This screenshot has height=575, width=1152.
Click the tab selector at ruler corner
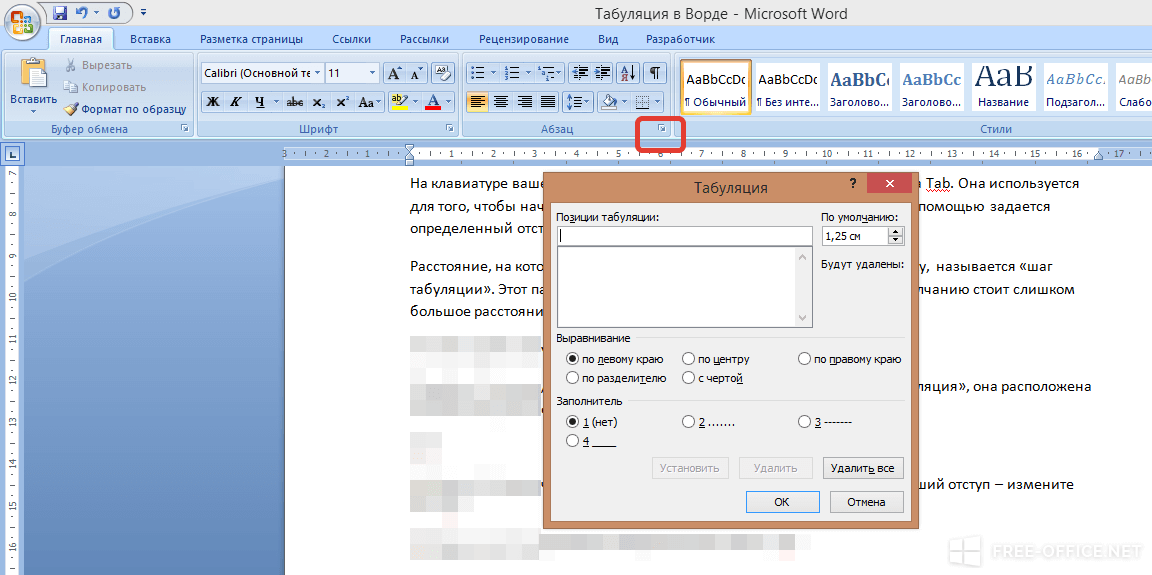coord(14,154)
